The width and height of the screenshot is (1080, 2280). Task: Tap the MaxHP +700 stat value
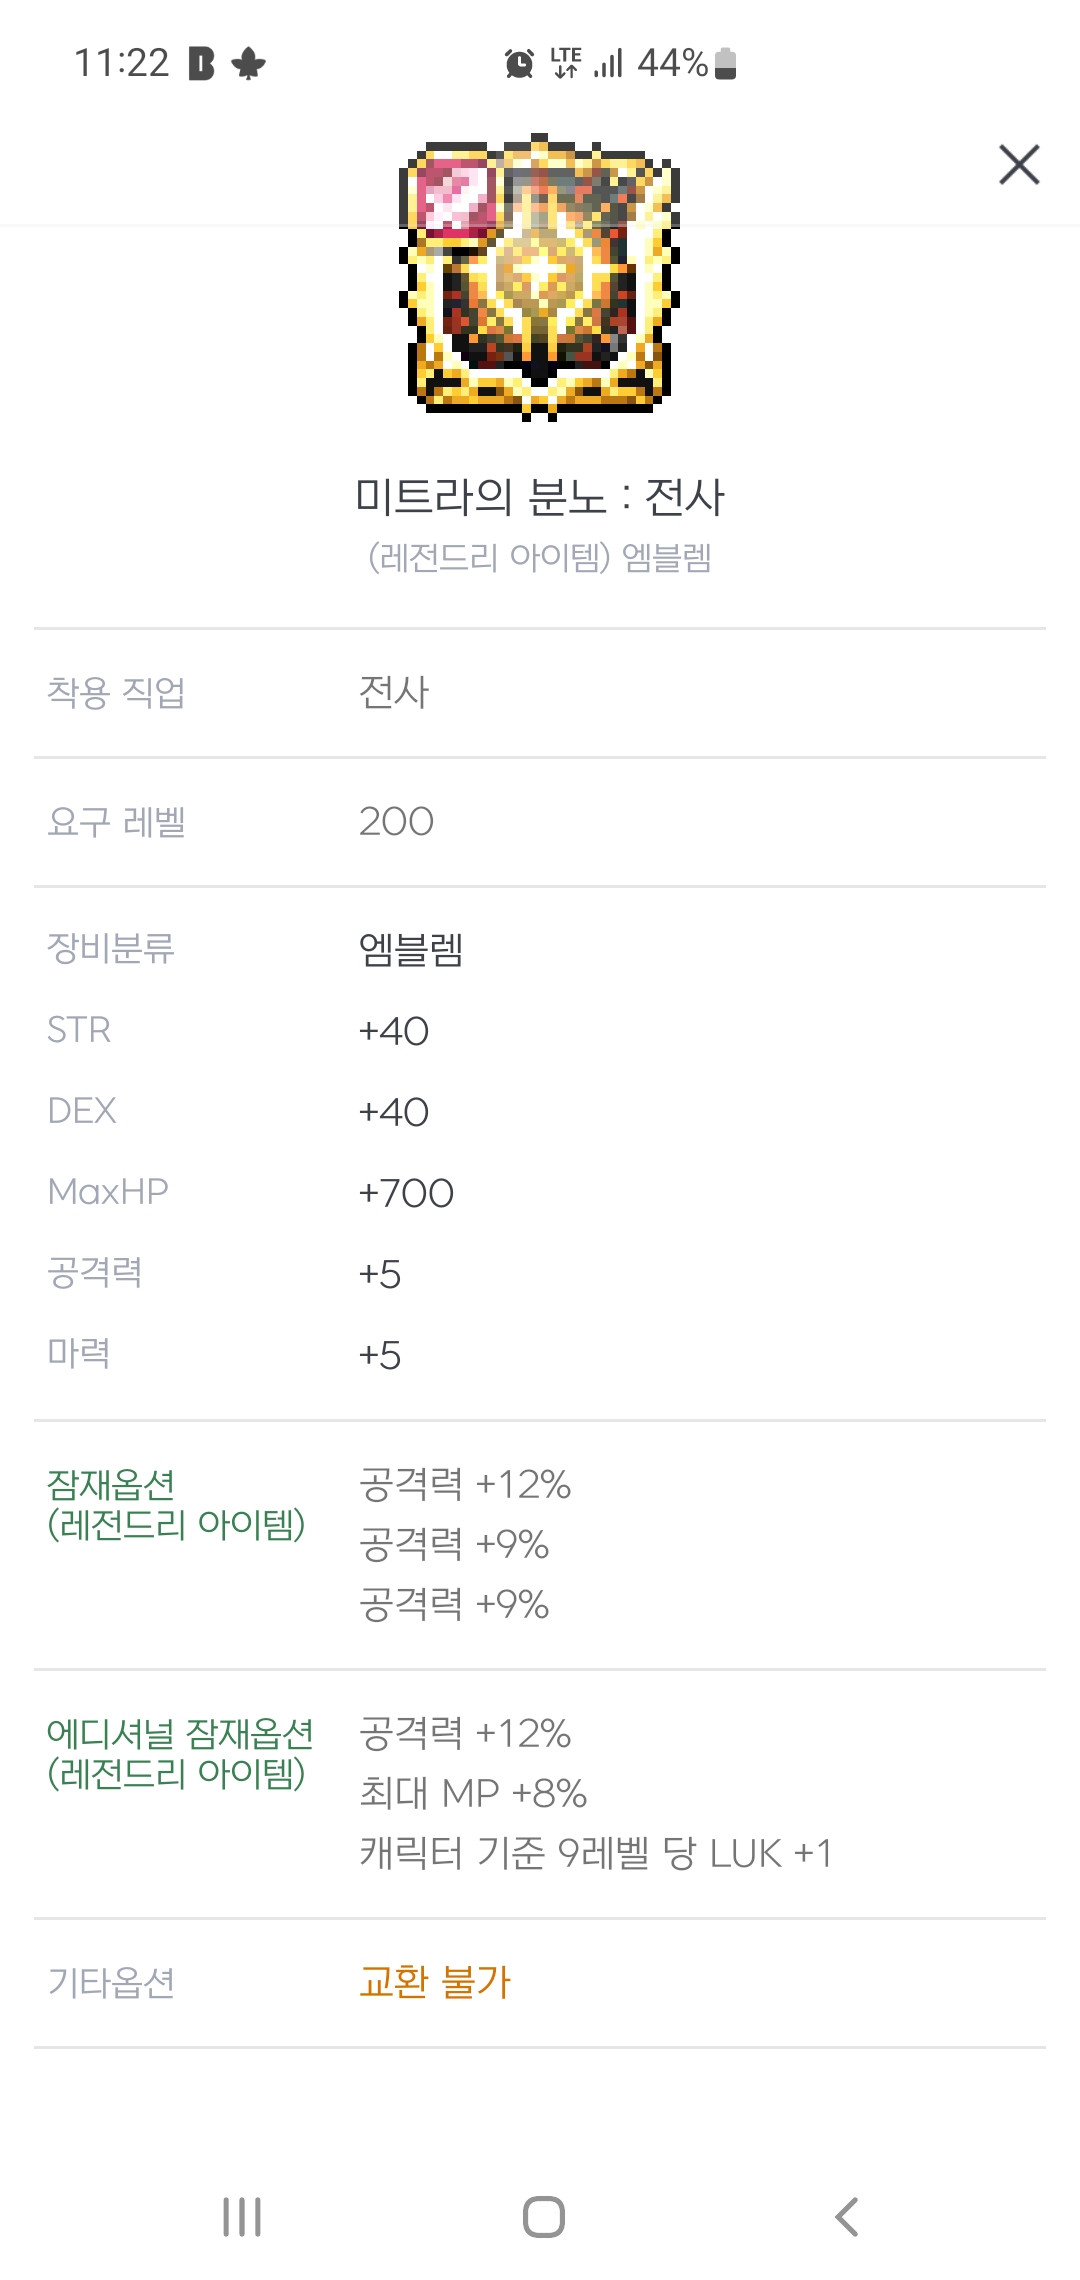click(406, 1193)
